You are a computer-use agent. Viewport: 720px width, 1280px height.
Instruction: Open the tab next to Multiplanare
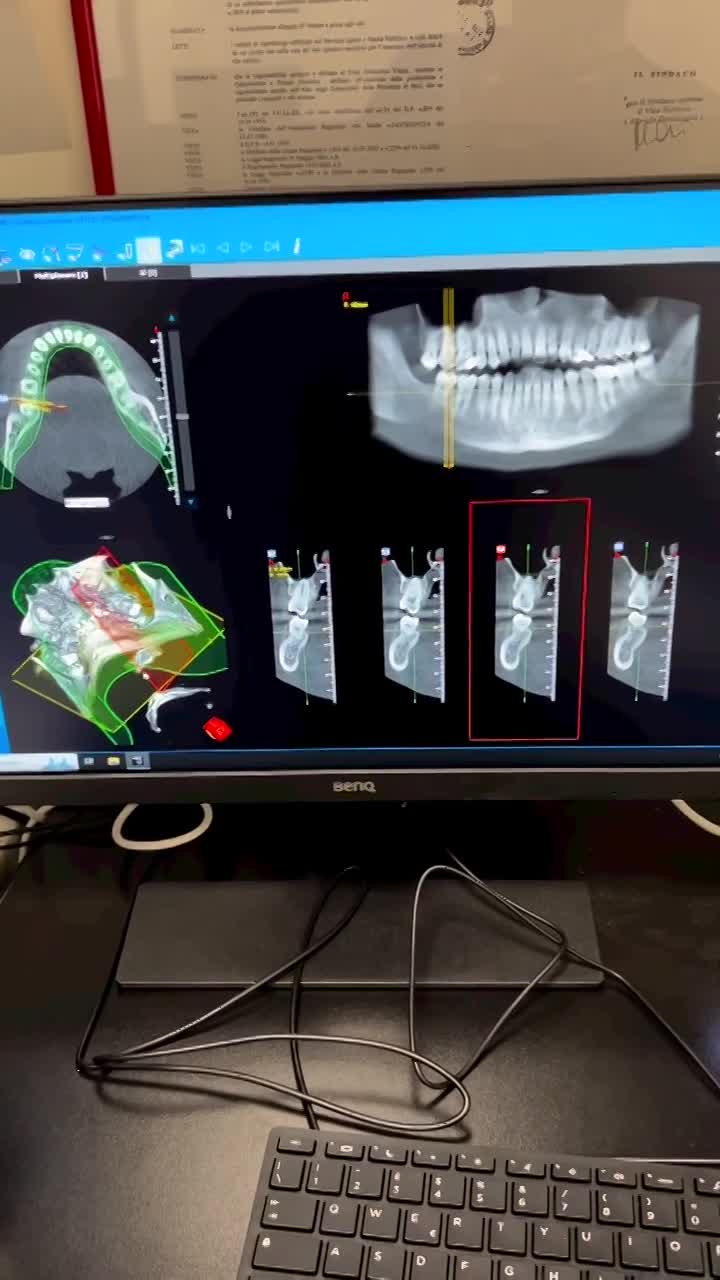coord(147,273)
